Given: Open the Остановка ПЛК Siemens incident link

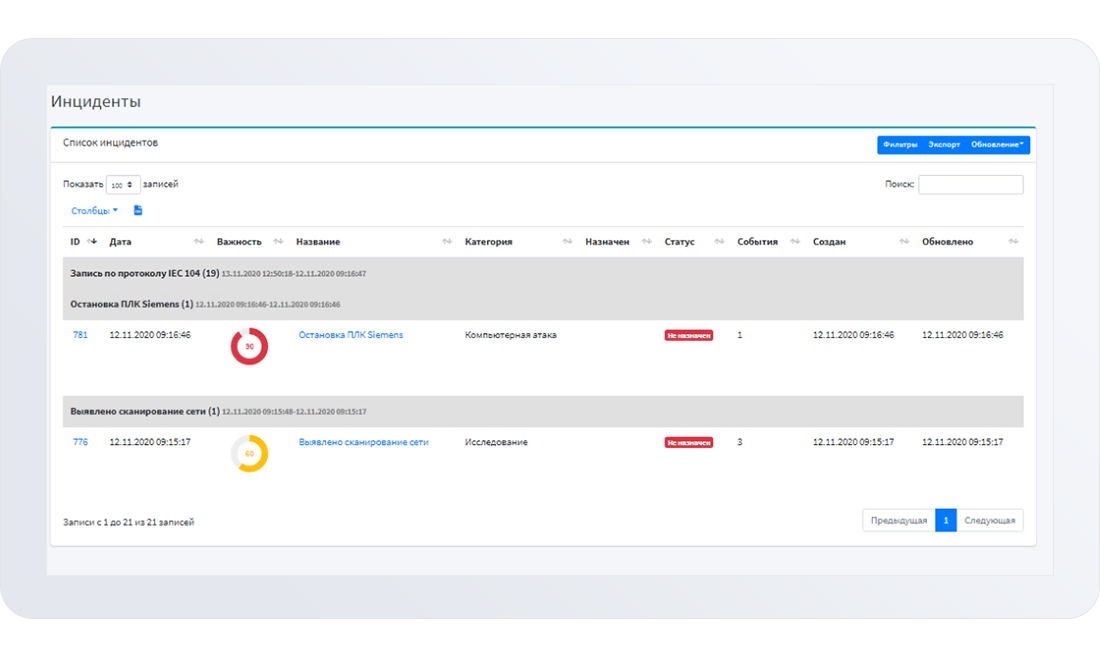Looking at the screenshot, I should tap(351, 335).
